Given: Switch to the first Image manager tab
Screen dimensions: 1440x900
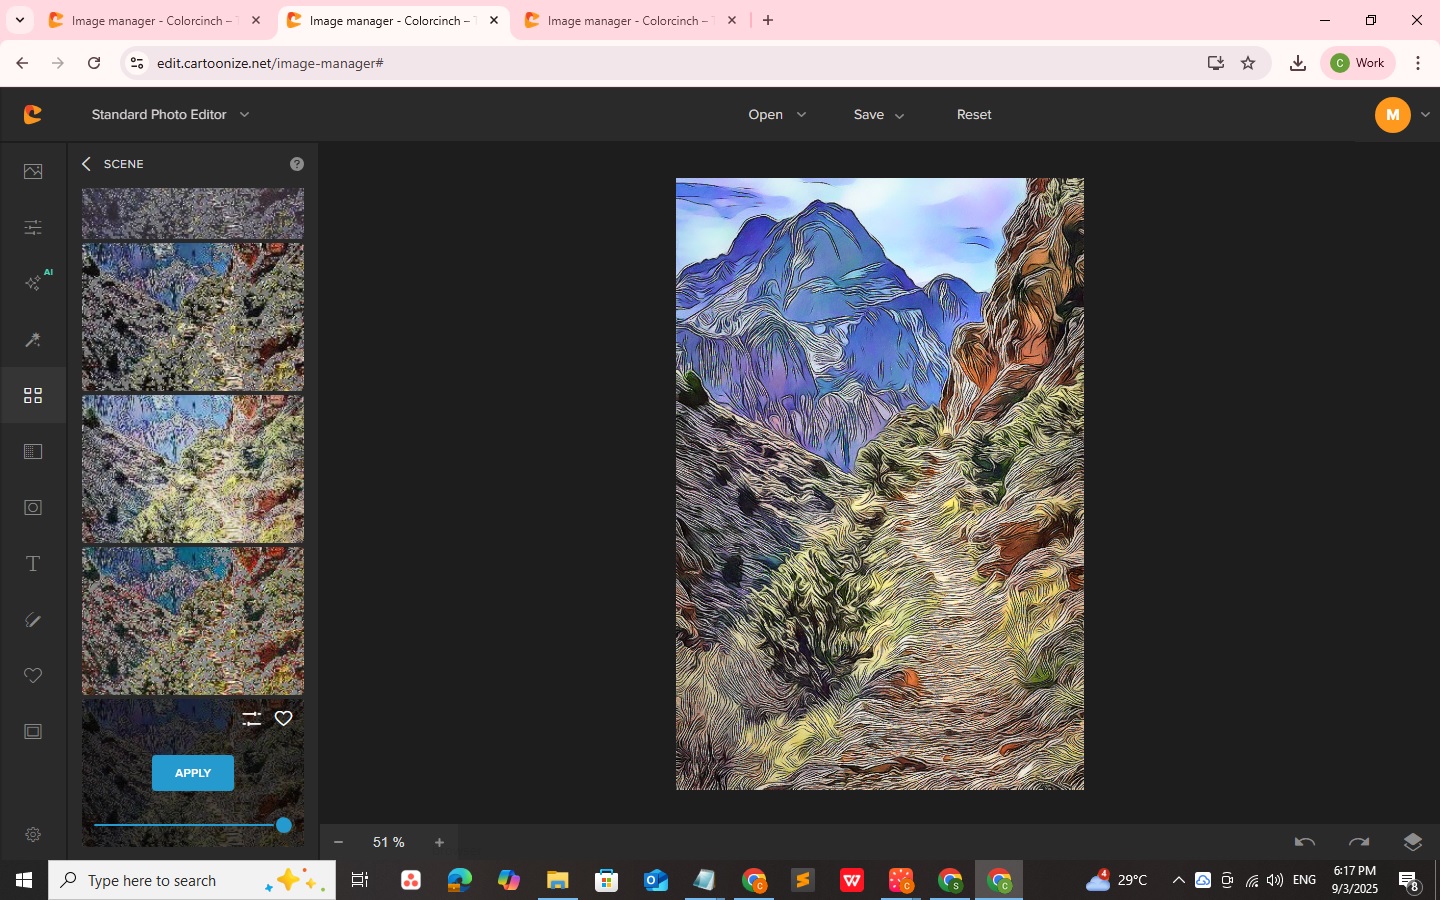Looking at the screenshot, I should (152, 20).
